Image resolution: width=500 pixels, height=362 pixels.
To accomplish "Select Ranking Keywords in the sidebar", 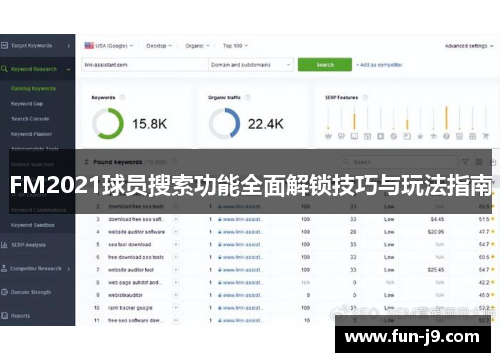I will 33,88.
